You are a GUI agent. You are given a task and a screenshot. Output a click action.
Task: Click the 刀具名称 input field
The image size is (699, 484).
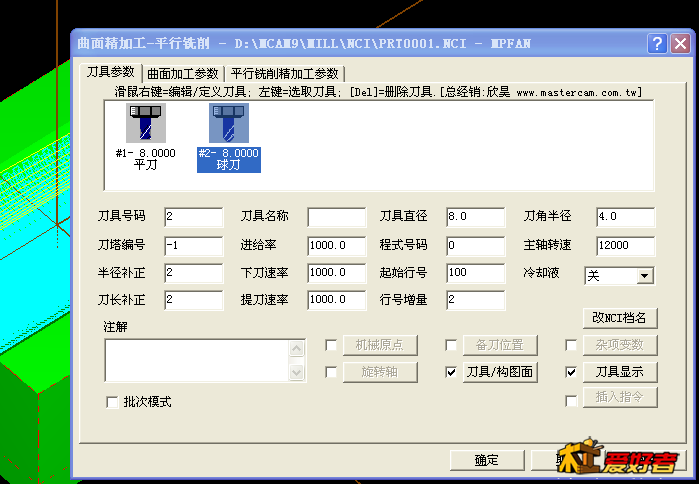point(337,217)
